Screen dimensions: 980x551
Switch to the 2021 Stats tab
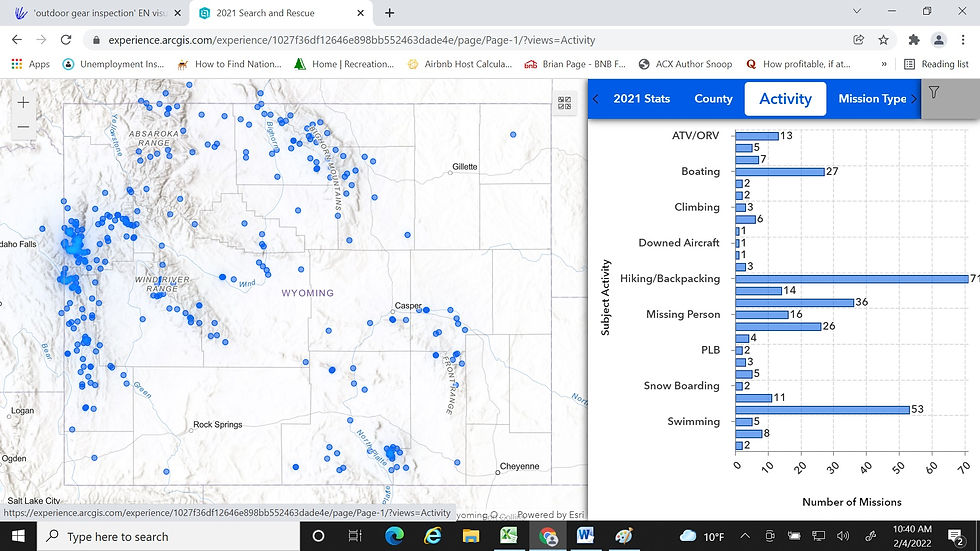point(641,99)
